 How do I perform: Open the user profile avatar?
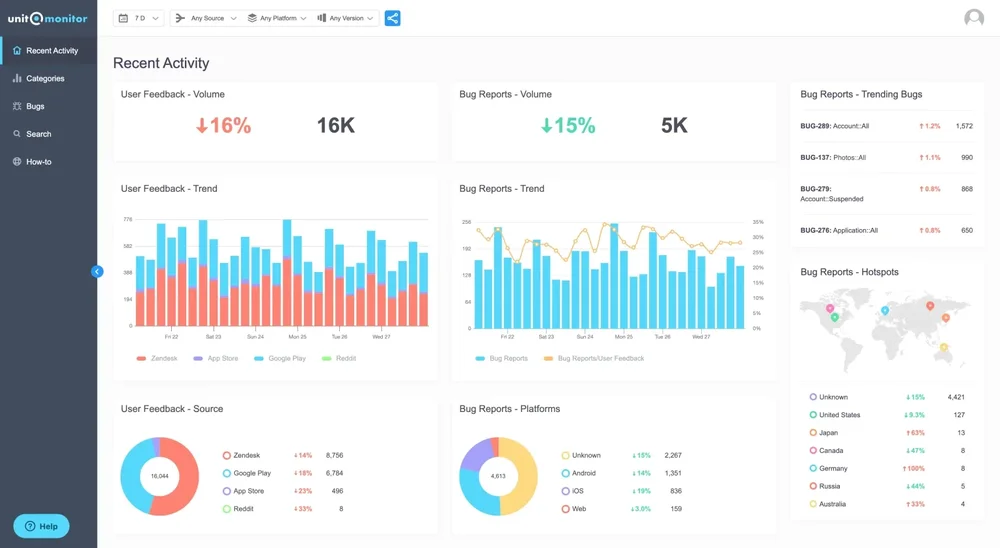tap(973, 19)
